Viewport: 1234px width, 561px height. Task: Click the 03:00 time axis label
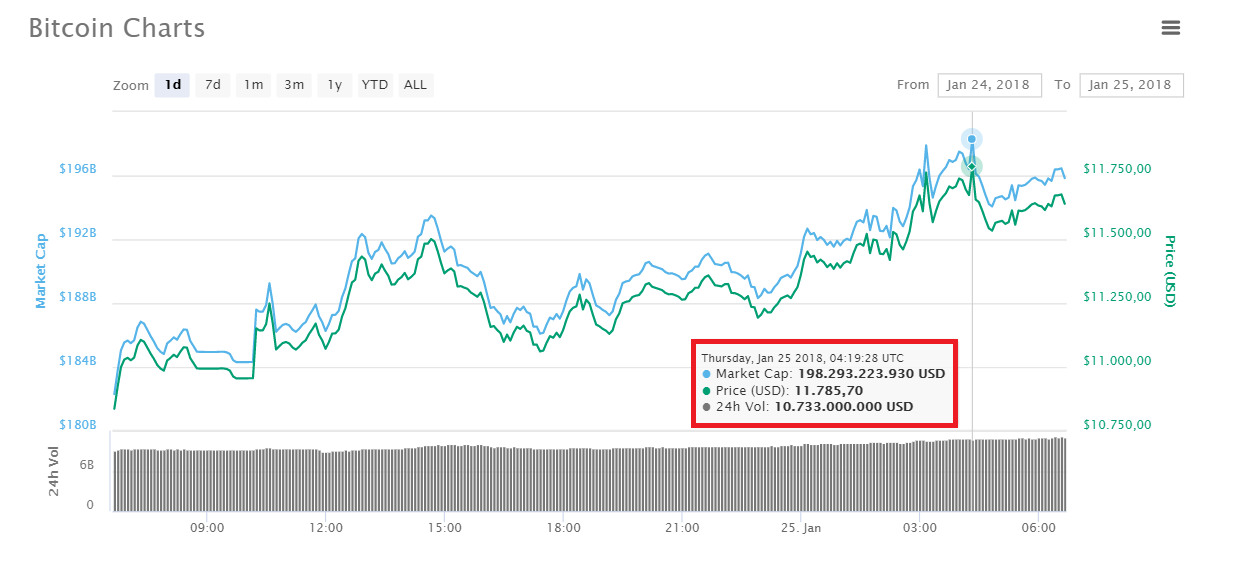[x=919, y=527]
